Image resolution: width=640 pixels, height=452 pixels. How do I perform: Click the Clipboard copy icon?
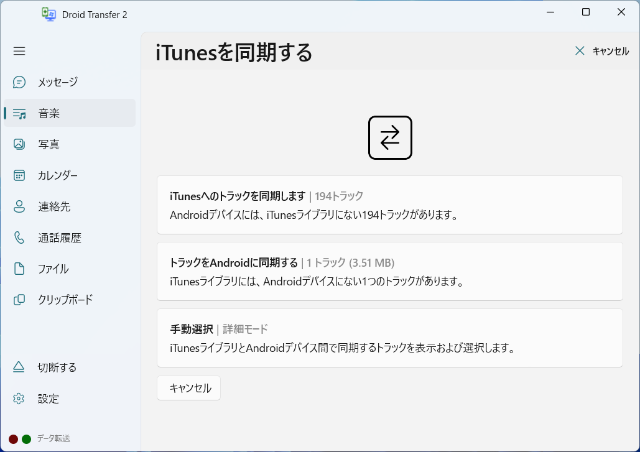pos(19,300)
